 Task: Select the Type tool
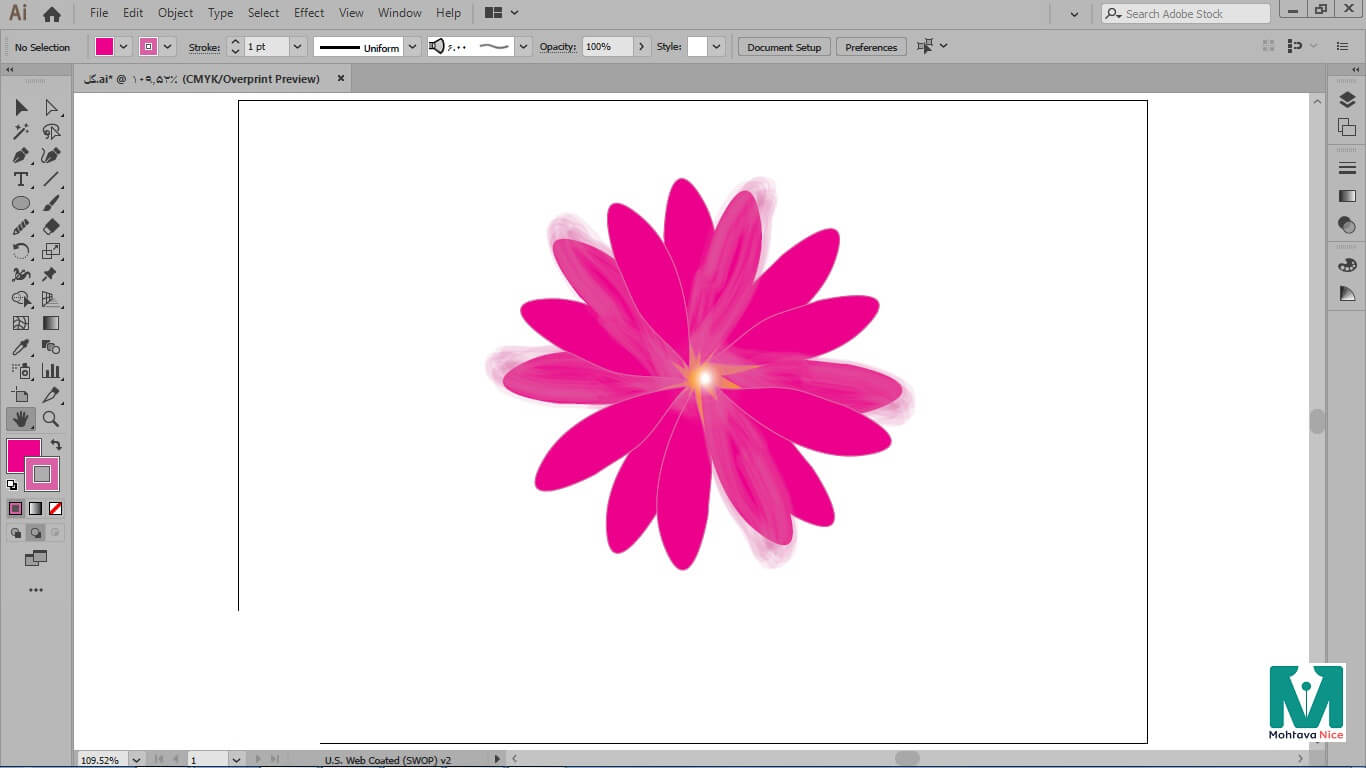pyautogui.click(x=20, y=180)
